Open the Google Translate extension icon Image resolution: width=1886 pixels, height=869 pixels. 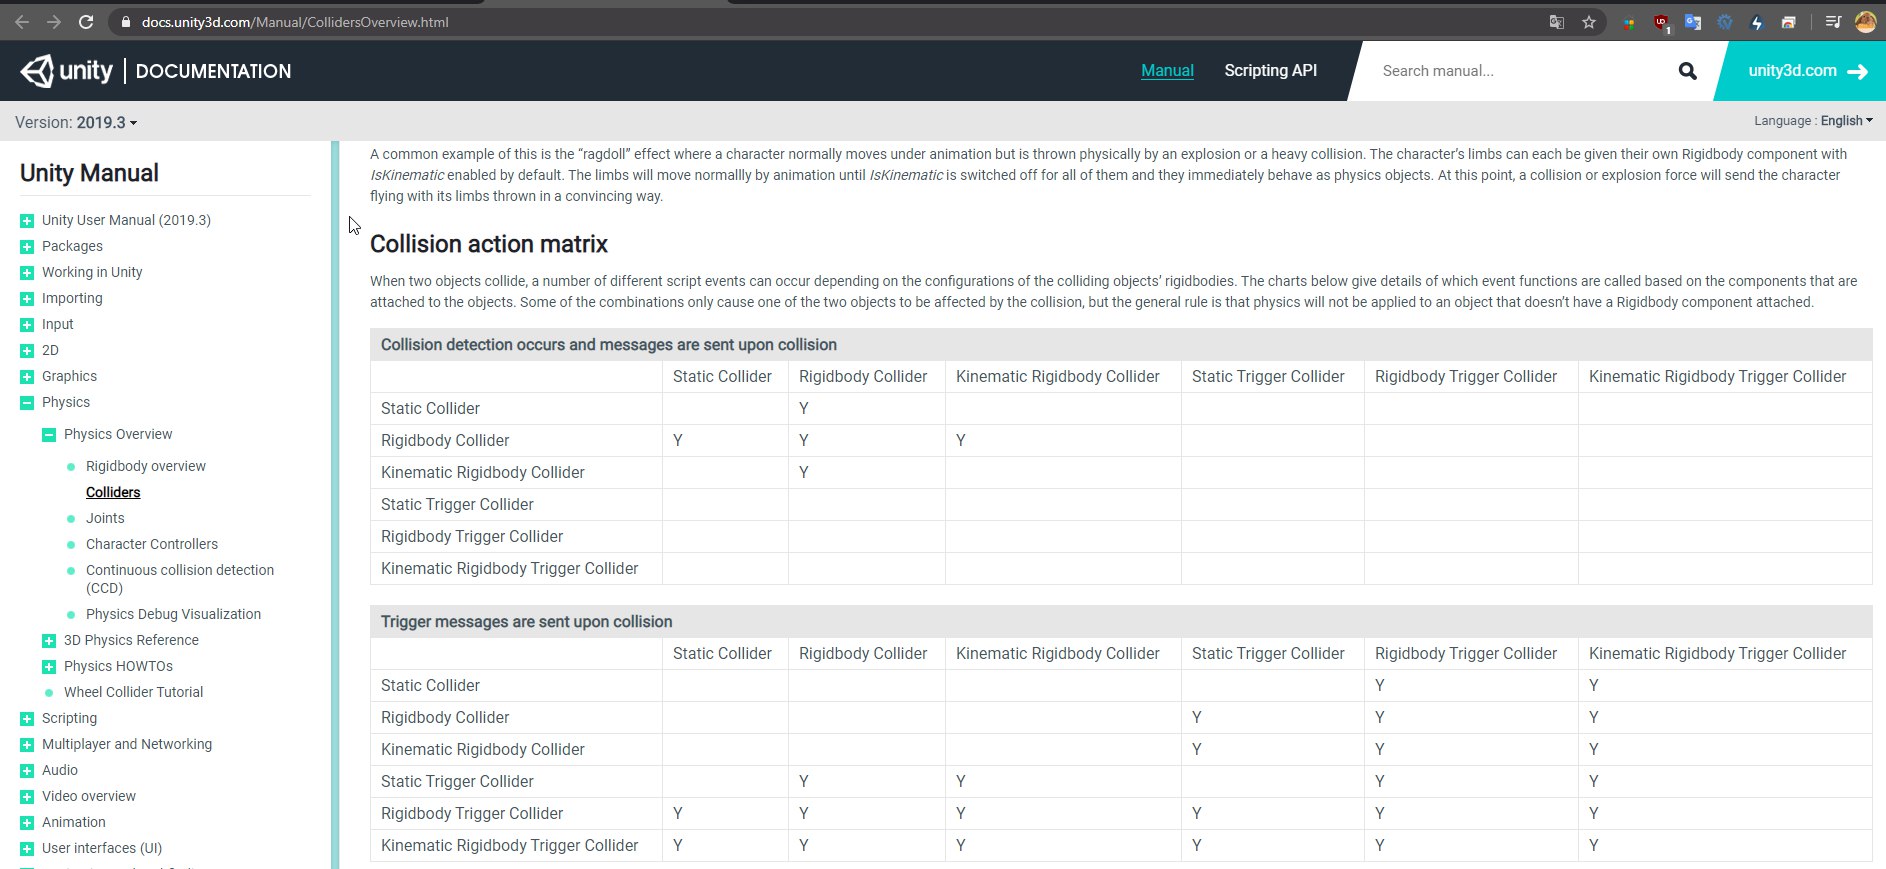coord(1693,22)
